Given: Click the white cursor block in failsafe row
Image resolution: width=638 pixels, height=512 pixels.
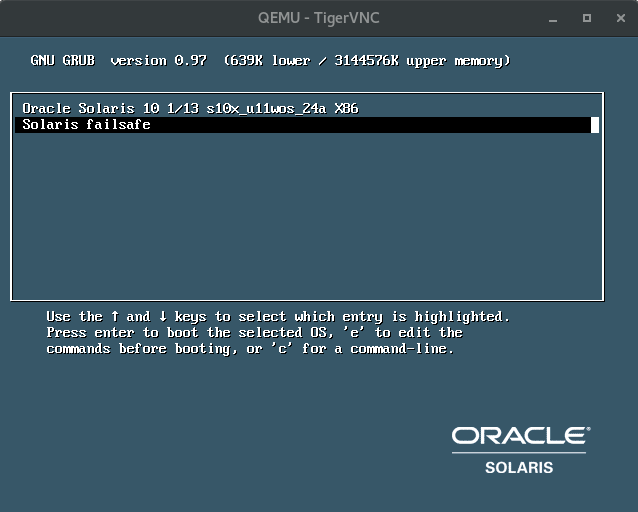Looking at the screenshot, I should (595, 125).
